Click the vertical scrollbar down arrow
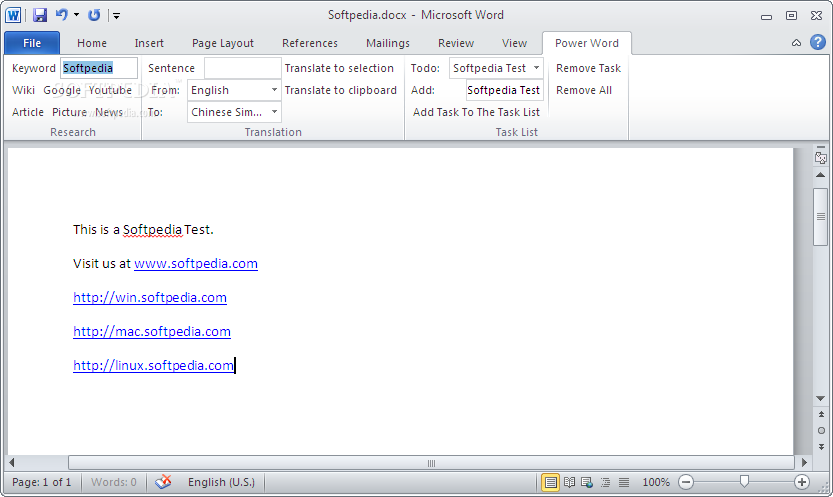The width and height of the screenshot is (833, 497). click(821, 398)
